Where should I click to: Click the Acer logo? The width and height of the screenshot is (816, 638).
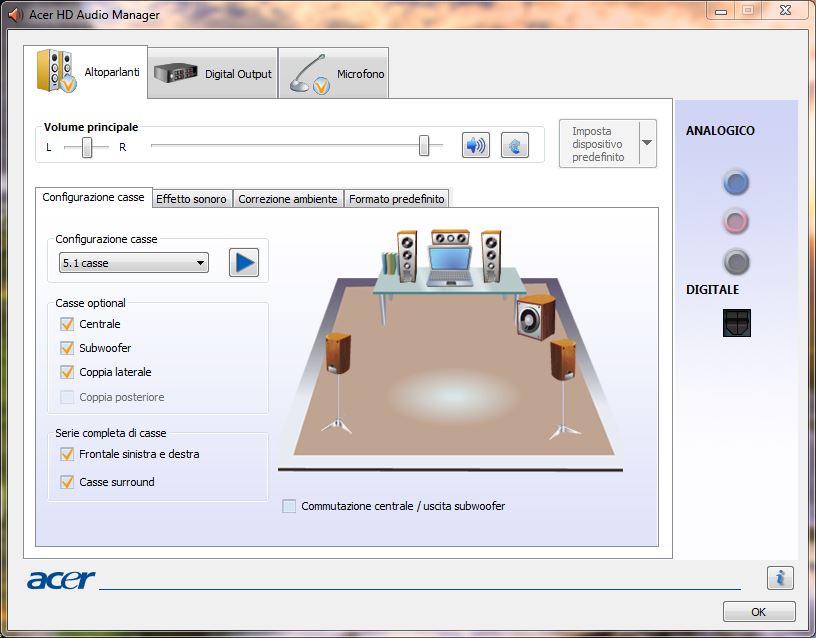tap(61, 579)
